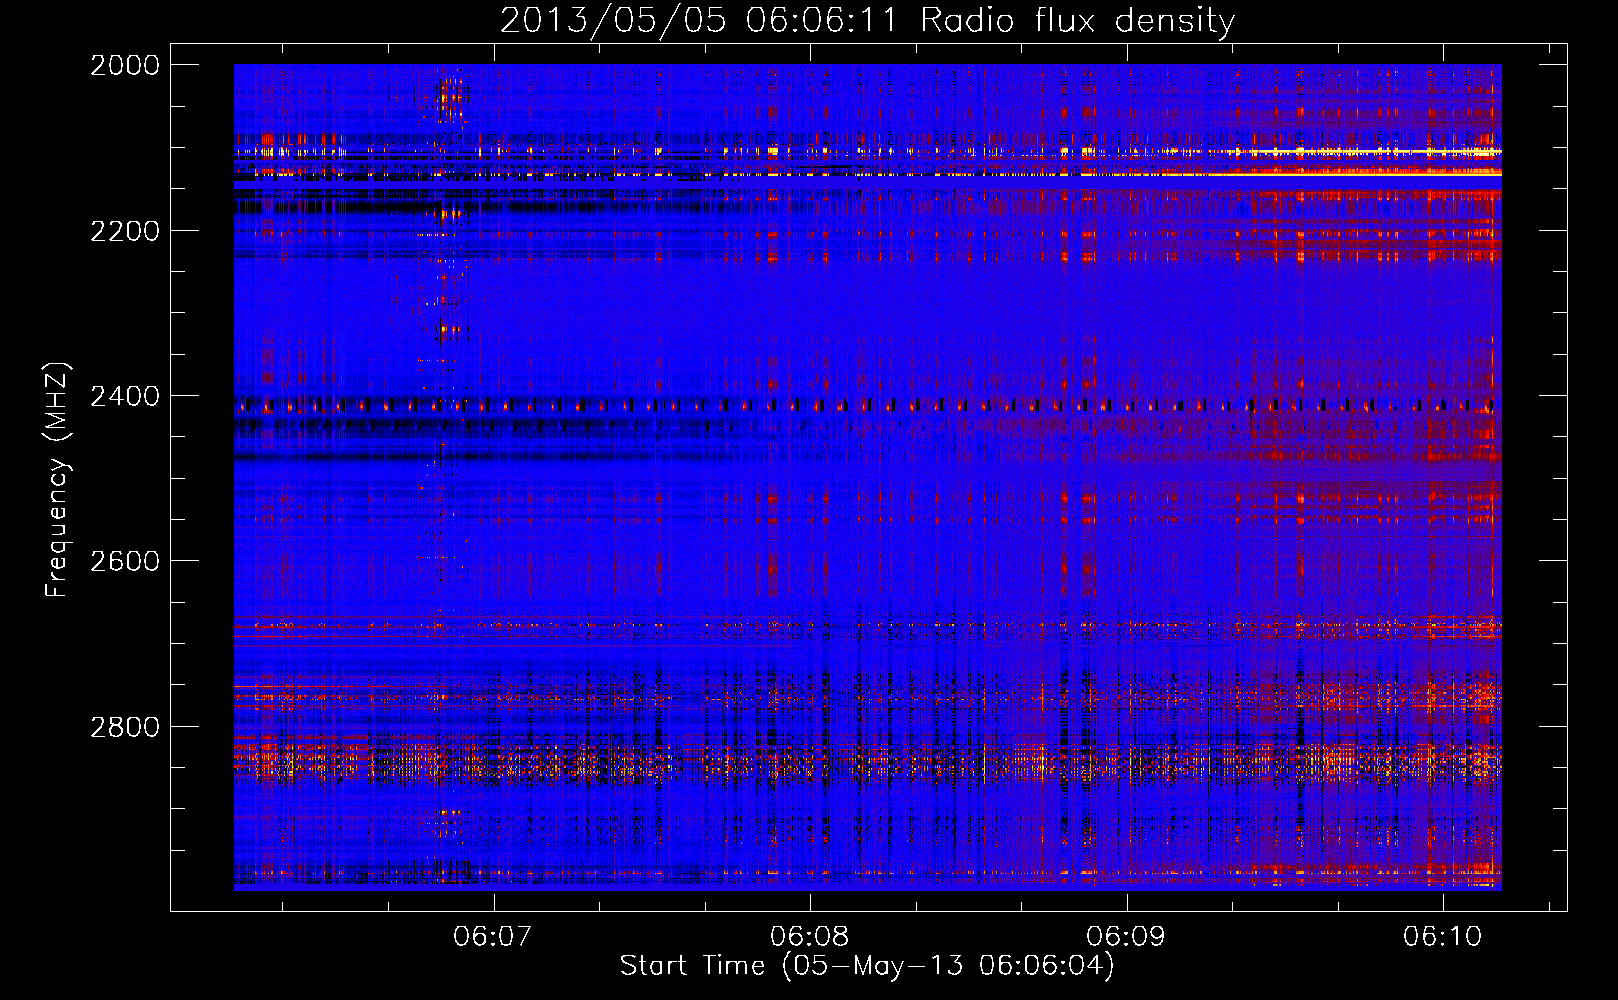
Task: Select the 2800 frequency tick label
Action: 125,726
